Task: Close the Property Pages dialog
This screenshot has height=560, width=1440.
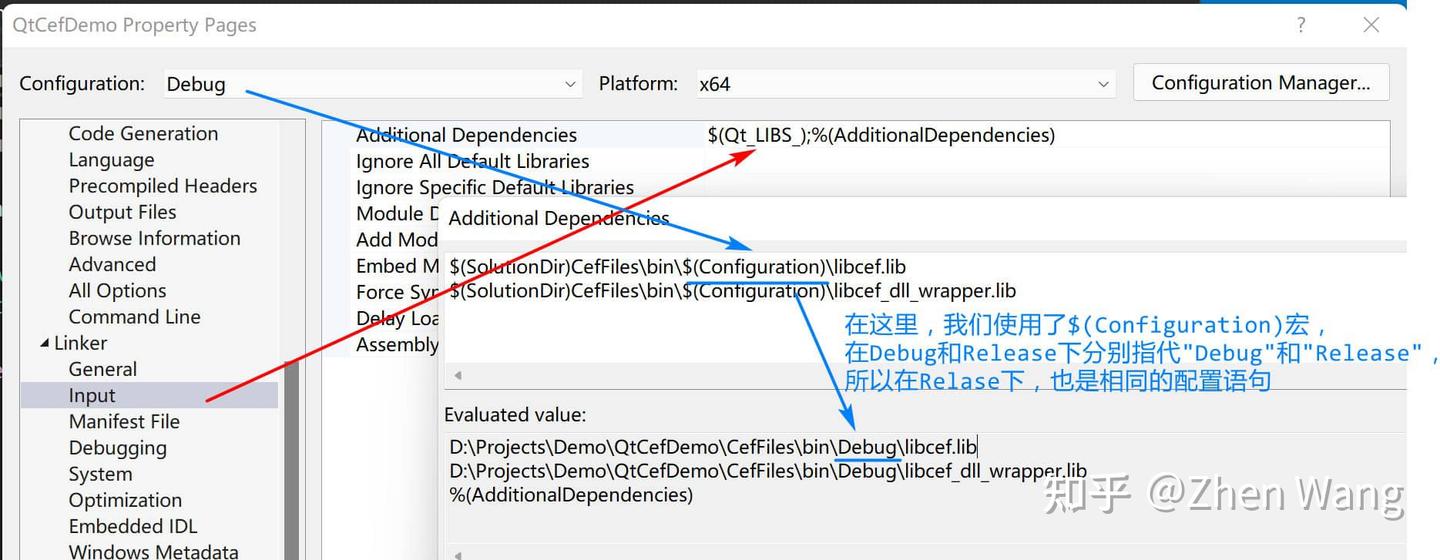Action: point(1371,26)
